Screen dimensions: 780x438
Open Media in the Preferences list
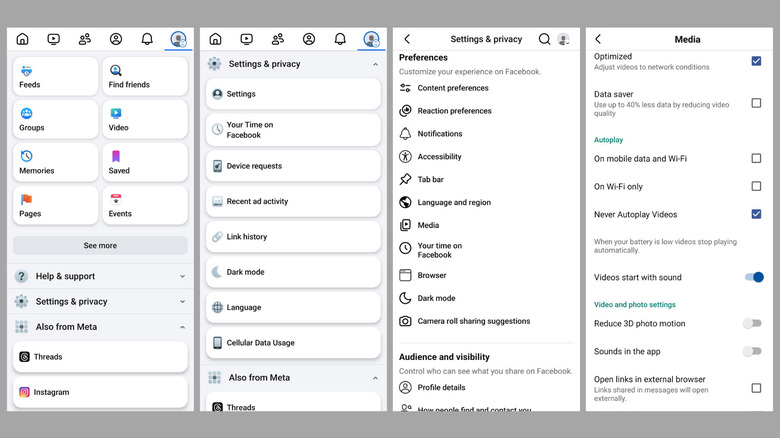(x=428, y=225)
